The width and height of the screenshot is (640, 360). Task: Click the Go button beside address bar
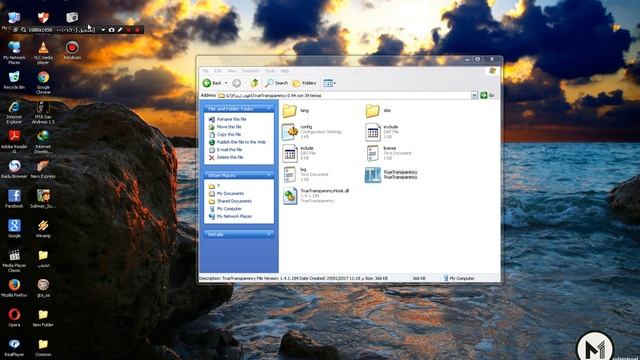coord(487,95)
